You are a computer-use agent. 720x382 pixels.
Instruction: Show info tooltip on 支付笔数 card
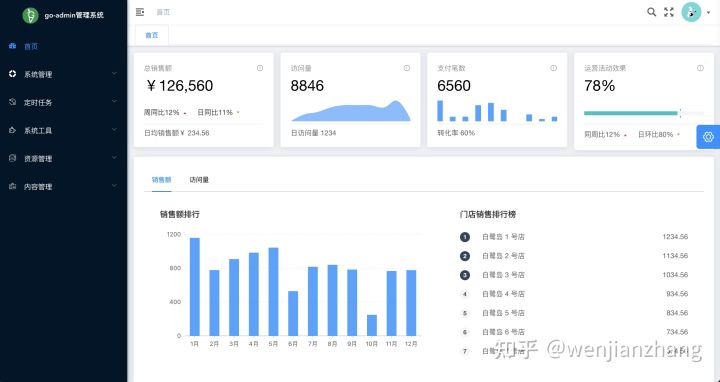point(554,68)
